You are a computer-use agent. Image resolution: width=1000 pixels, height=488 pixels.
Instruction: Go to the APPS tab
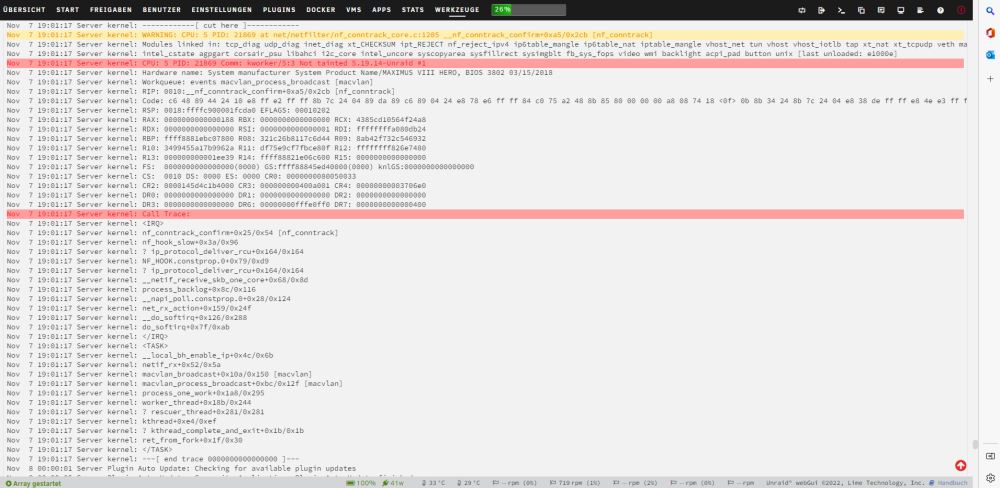click(381, 10)
